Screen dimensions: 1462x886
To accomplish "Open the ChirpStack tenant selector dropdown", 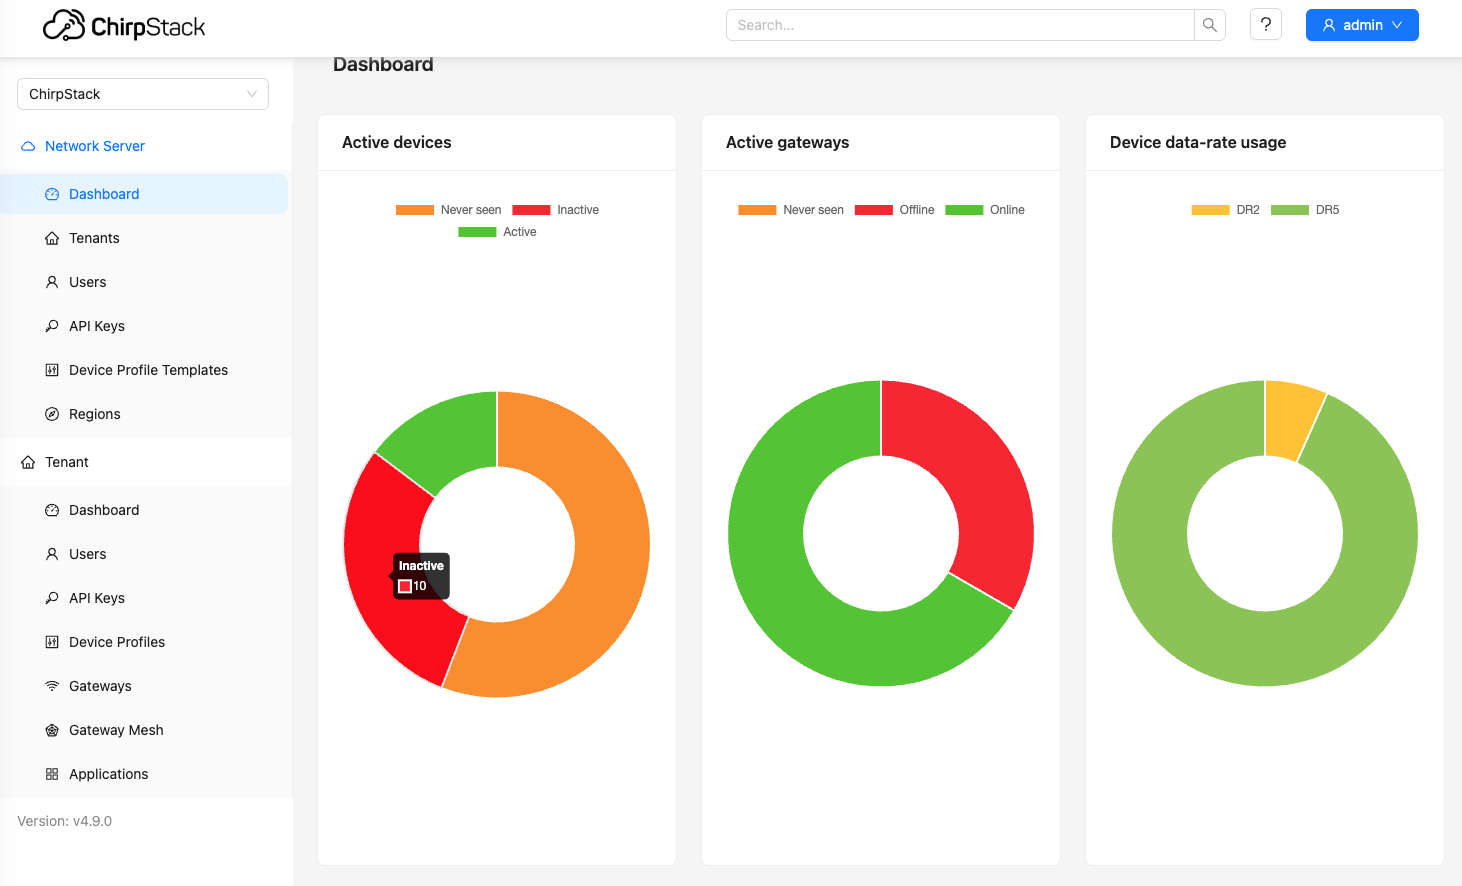I will pyautogui.click(x=143, y=94).
